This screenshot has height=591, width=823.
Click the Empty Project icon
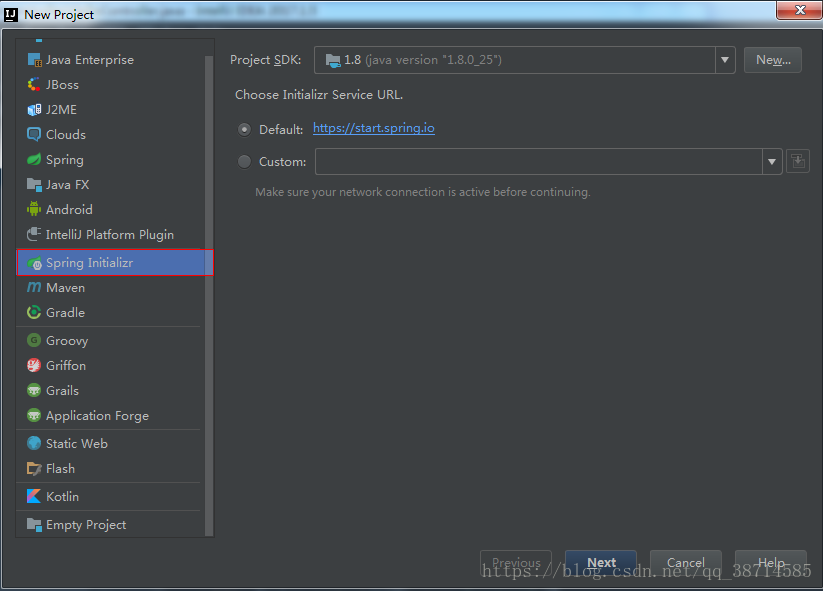click(34, 524)
